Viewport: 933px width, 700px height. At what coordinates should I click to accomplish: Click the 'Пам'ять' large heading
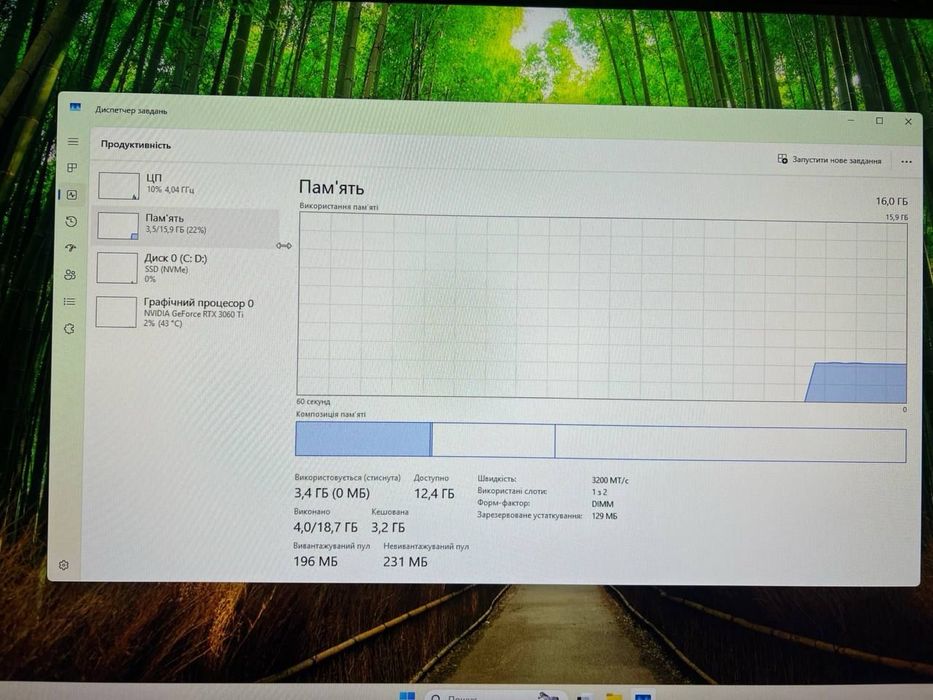[x=331, y=188]
